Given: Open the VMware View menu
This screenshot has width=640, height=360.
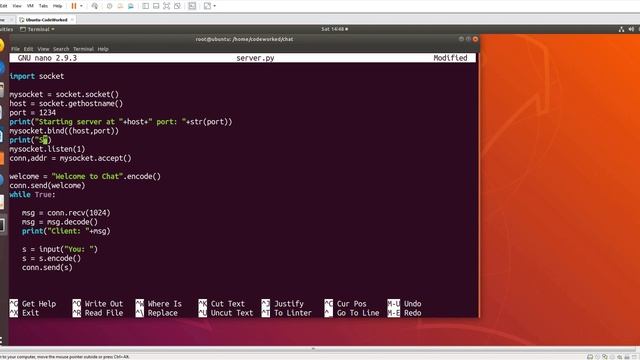Looking at the screenshot, I should point(17,6).
